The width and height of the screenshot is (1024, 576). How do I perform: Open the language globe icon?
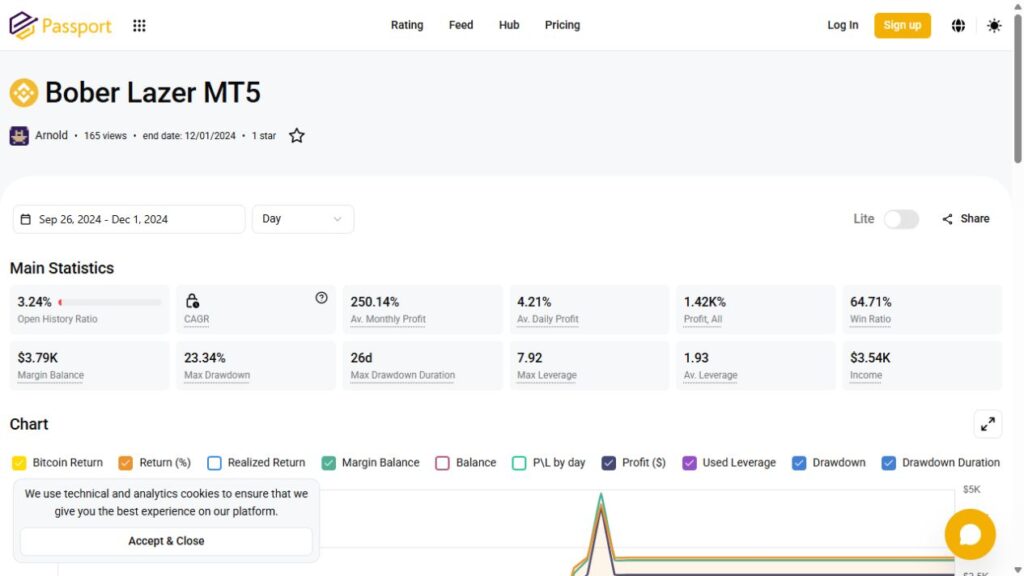[958, 25]
